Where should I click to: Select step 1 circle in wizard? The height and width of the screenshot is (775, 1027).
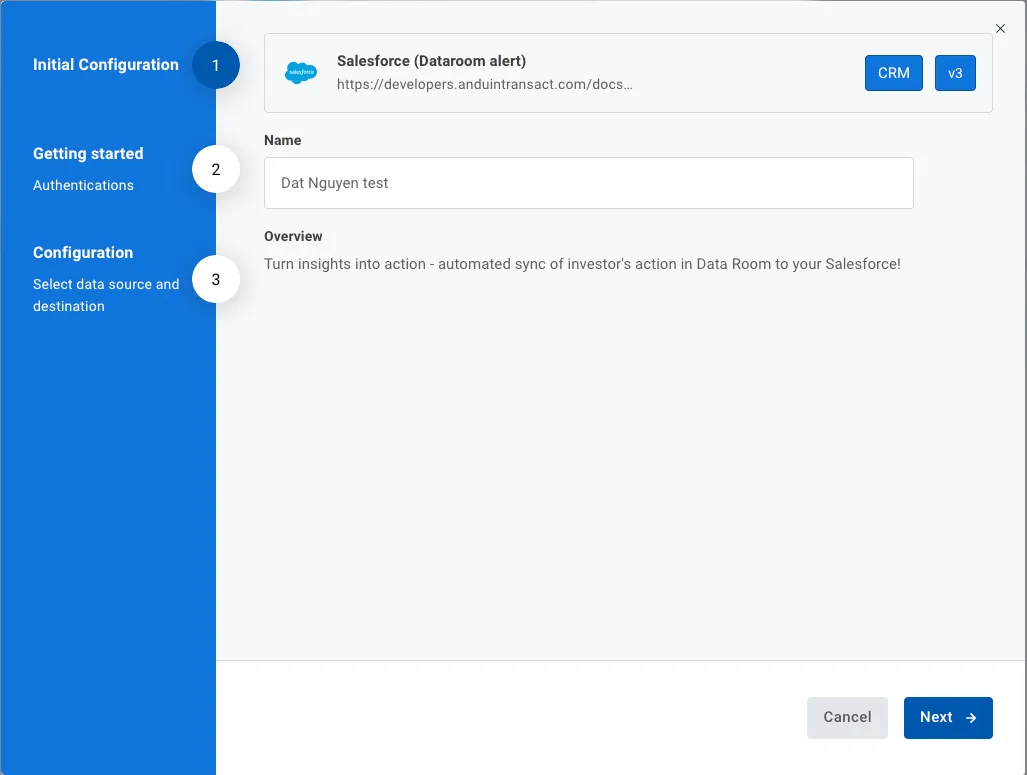coord(215,66)
